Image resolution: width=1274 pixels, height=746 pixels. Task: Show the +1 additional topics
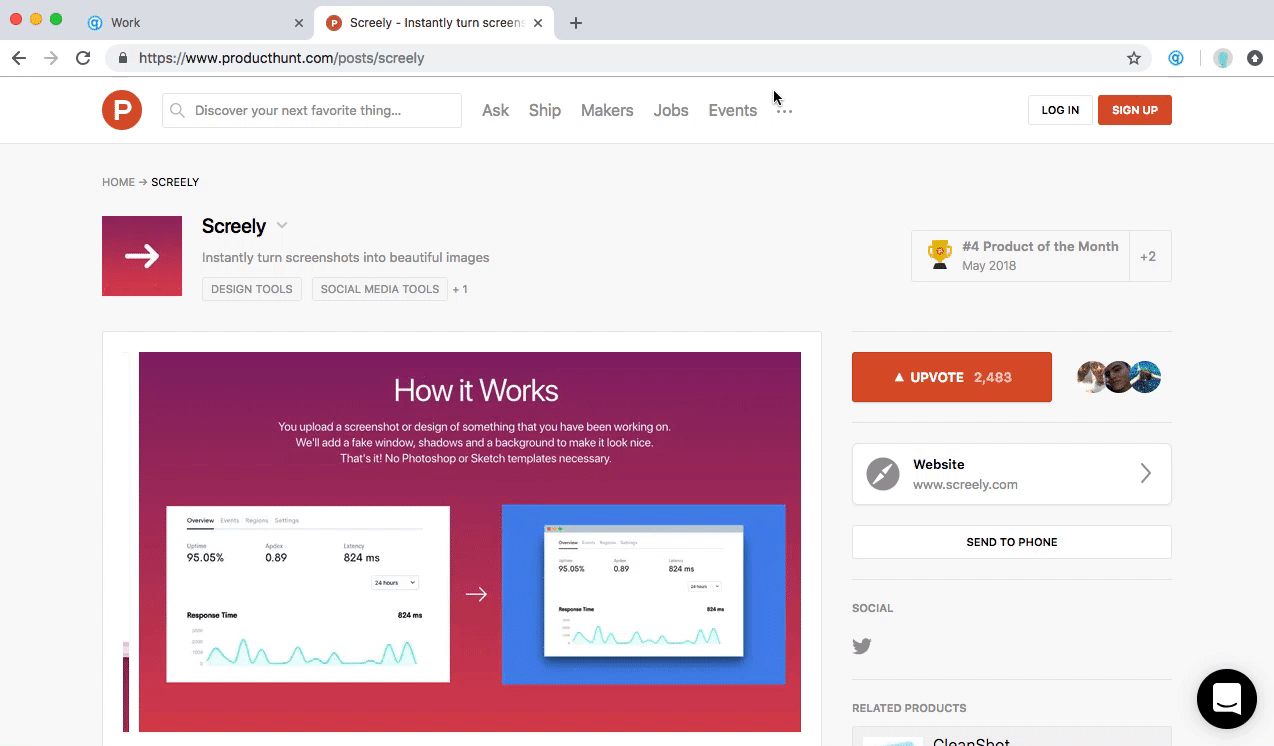[460, 290]
